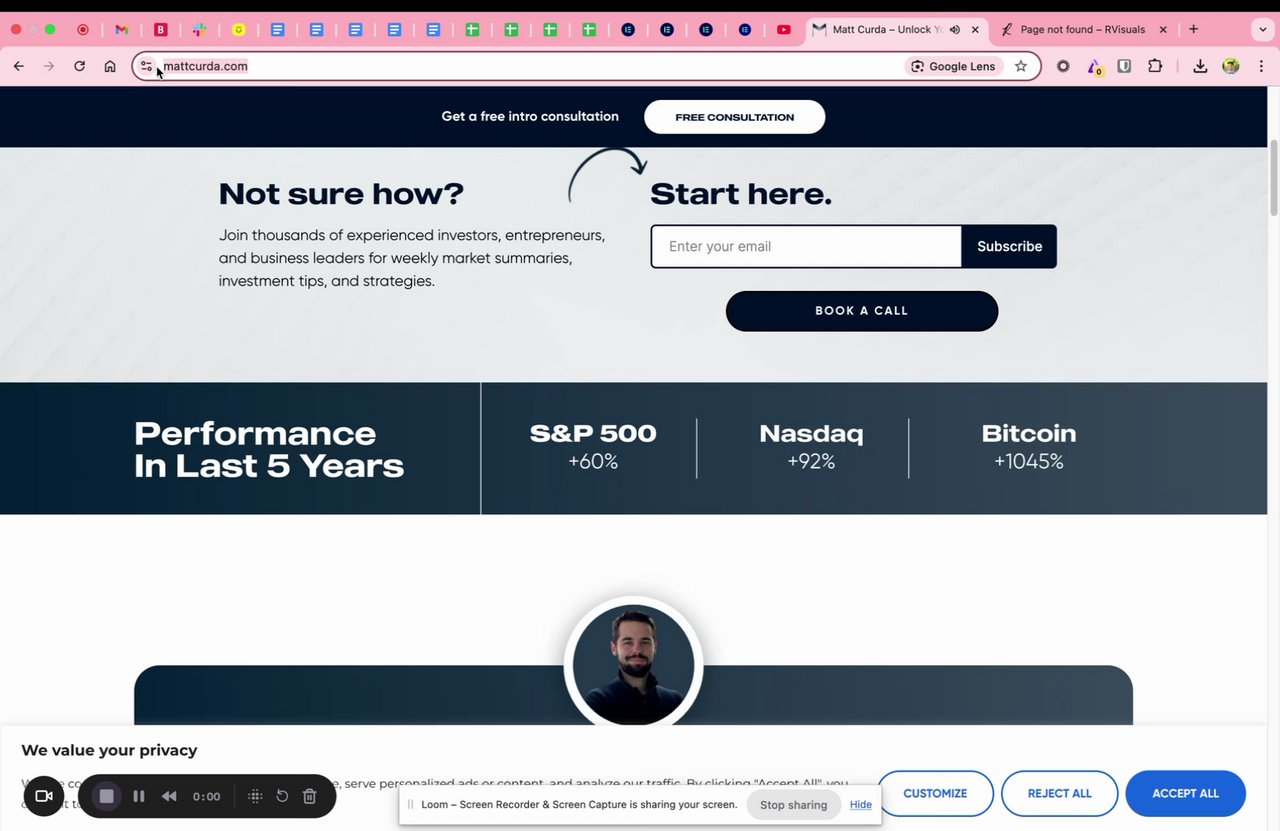This screenshot has height=831, width=1280.
Task: Click the circular profile photo
Action: tap(634, 665)
